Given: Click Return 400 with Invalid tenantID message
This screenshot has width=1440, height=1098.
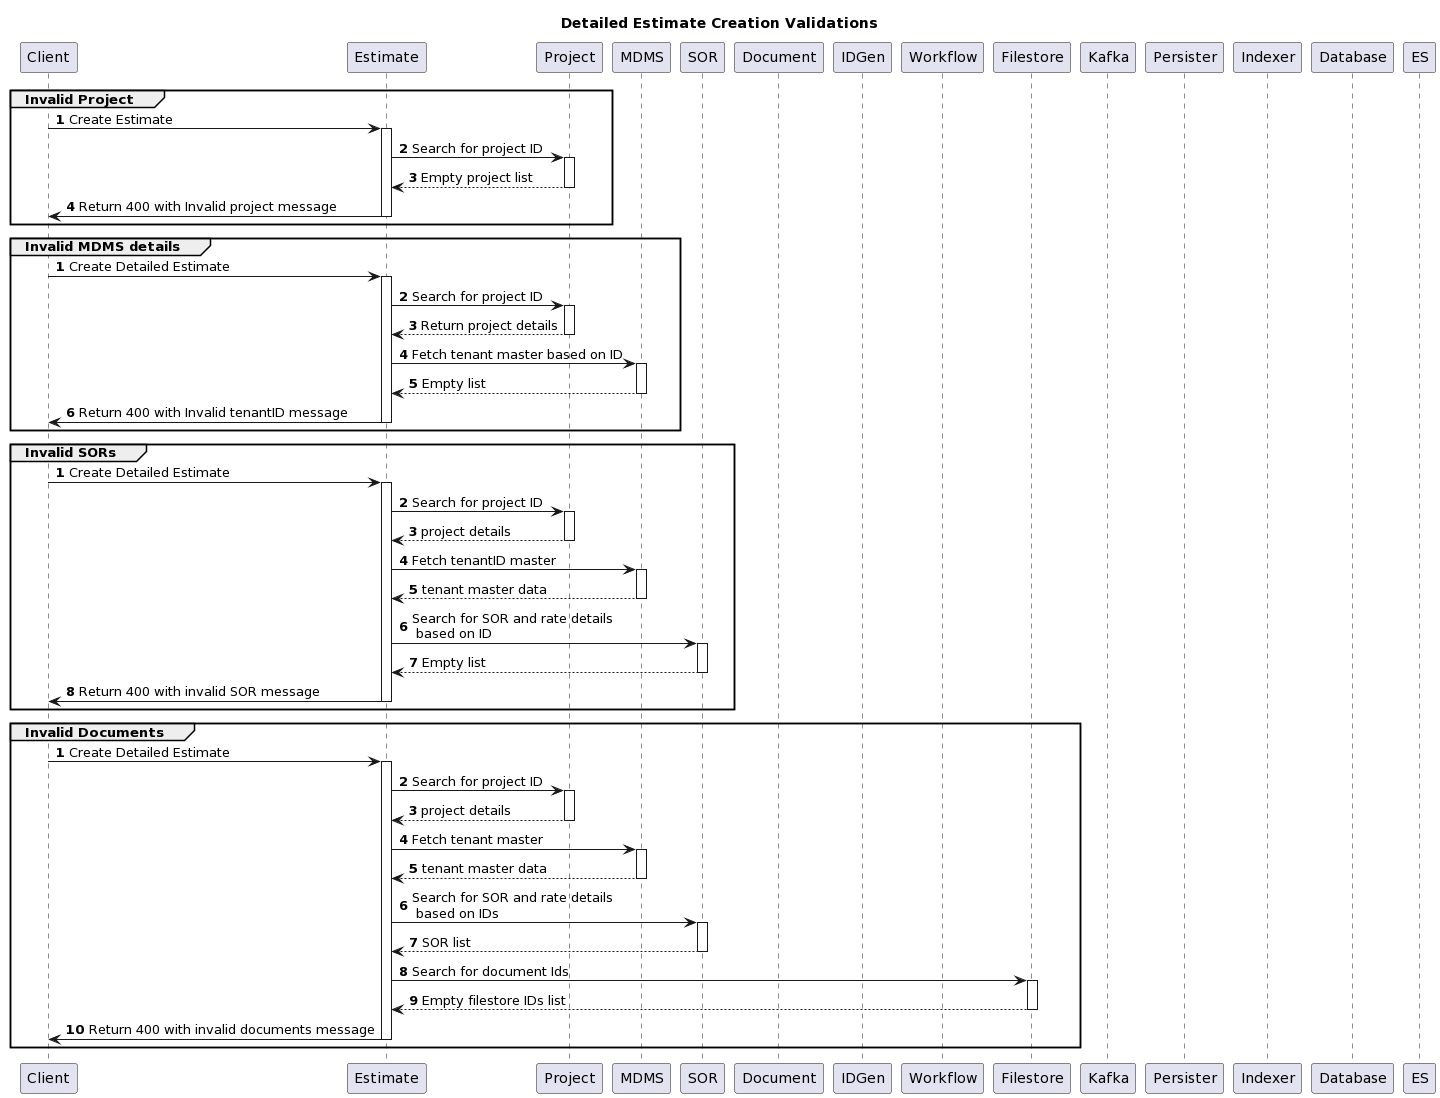Looking at the screenshot, I should tap(212, 413).
